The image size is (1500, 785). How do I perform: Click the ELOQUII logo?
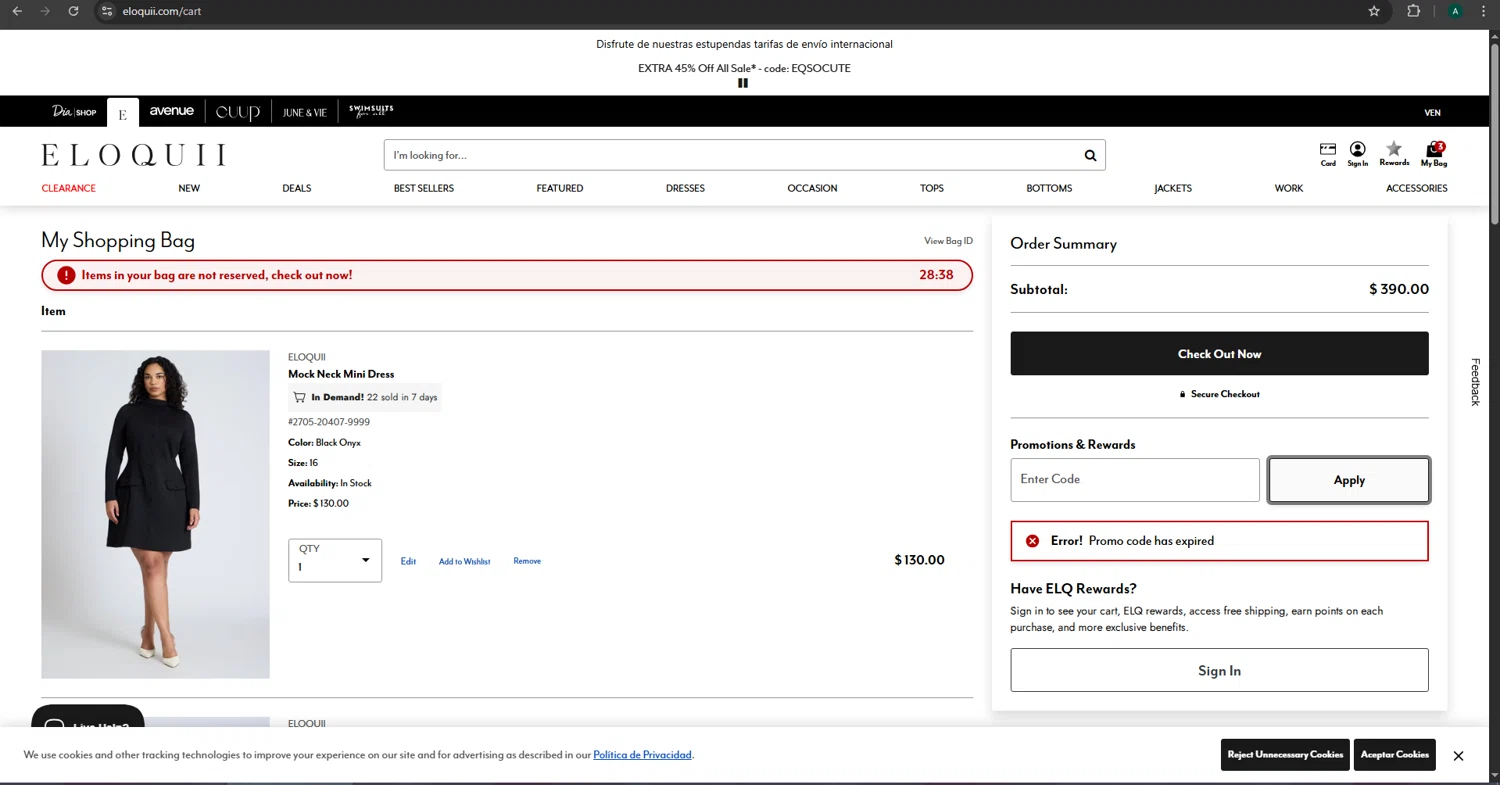[133, 155]
